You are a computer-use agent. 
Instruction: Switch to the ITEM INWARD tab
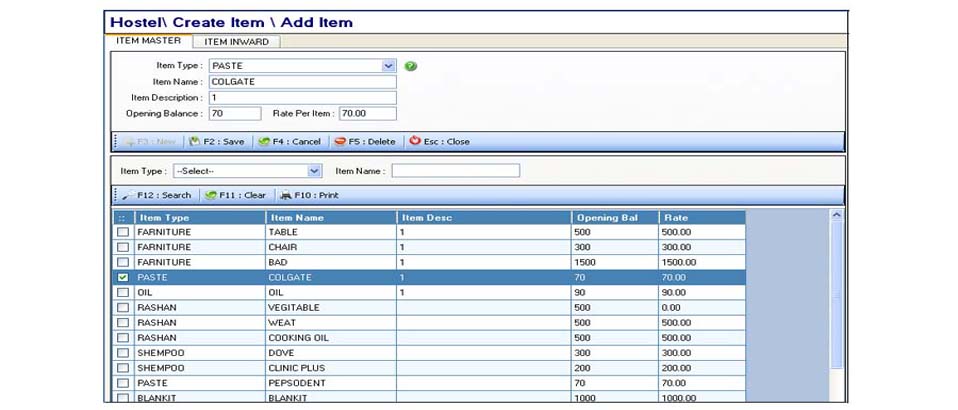coord(236,42)
